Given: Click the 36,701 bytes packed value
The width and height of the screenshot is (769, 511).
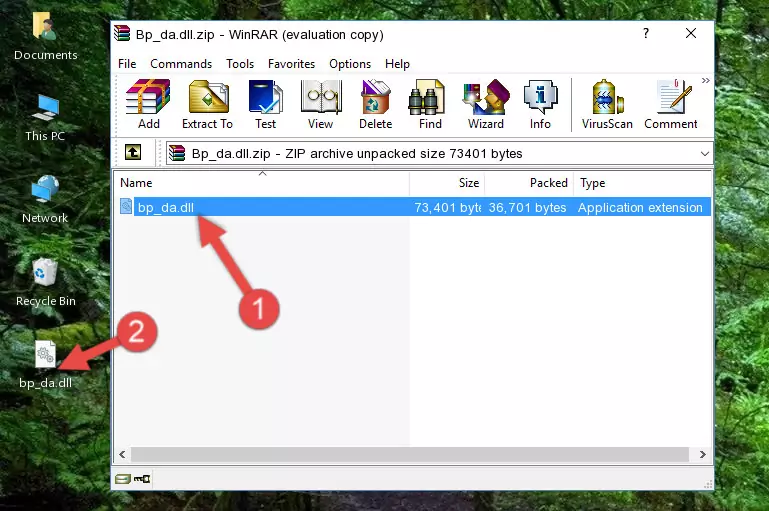Looking at the screenshot, I should point(527,207).
